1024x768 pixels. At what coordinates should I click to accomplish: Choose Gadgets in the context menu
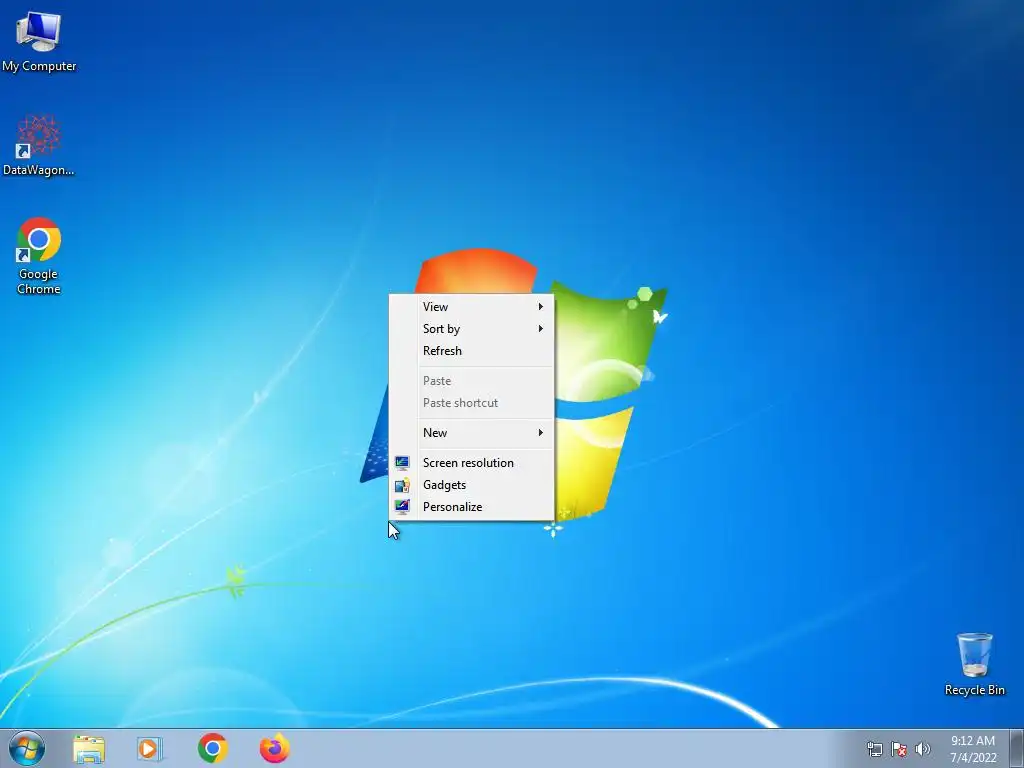coord(472,485)
